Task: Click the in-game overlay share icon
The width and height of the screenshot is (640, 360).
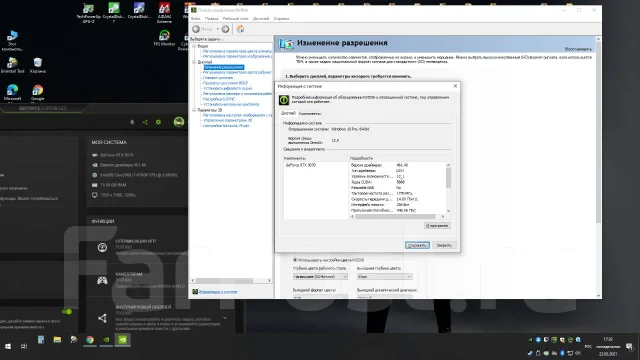Action: [102, 318]
